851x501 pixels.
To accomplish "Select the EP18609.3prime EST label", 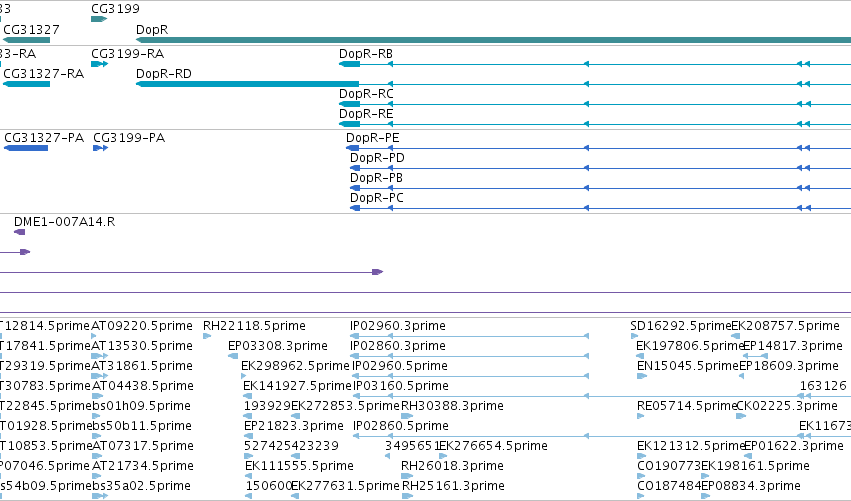I will [789, 366].
